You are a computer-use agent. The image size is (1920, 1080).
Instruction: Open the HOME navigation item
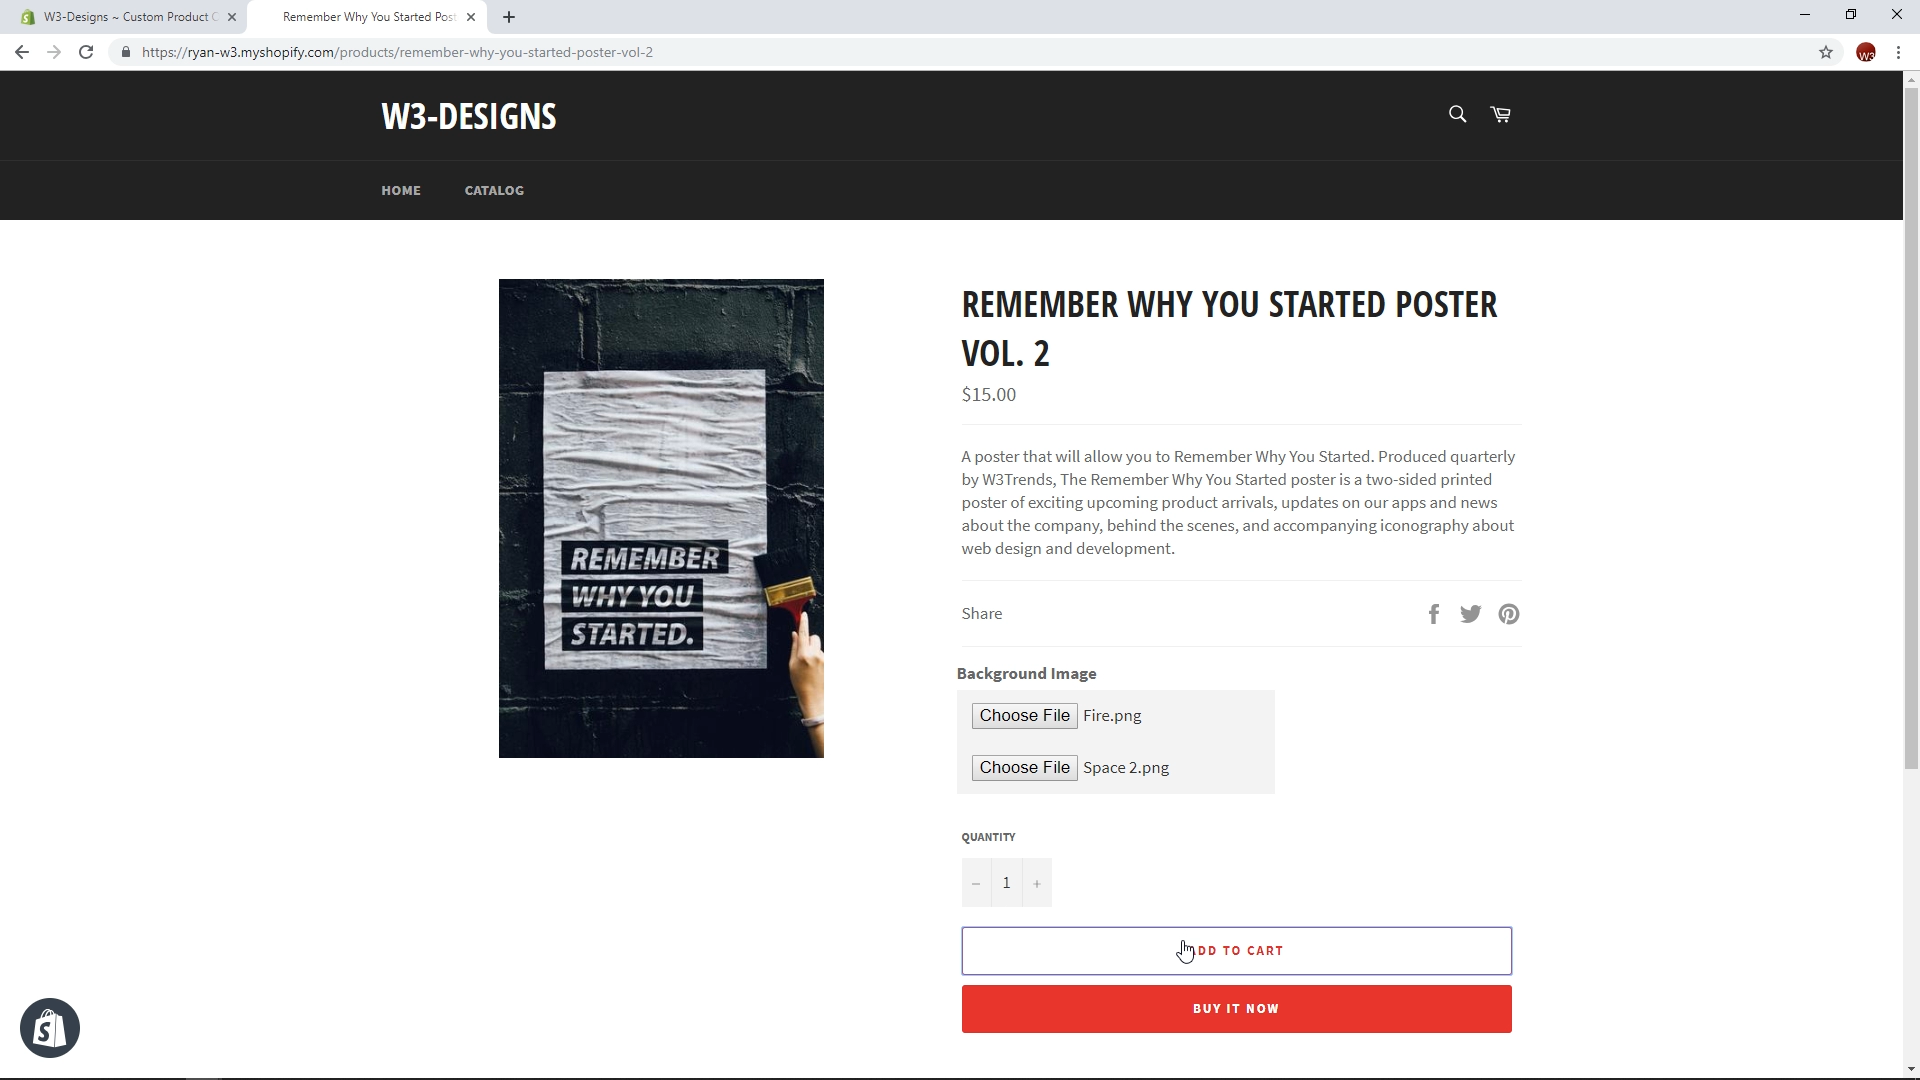(401, 190)
